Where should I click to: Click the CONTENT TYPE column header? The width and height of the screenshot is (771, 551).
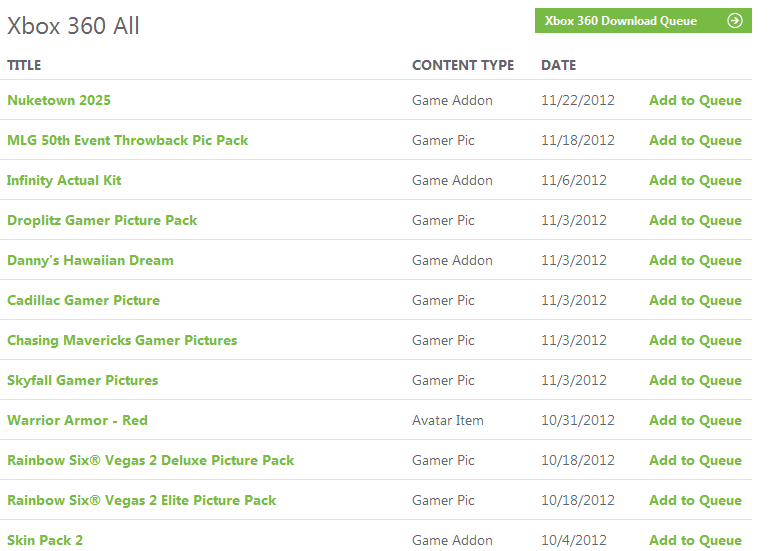click(463, 65)
